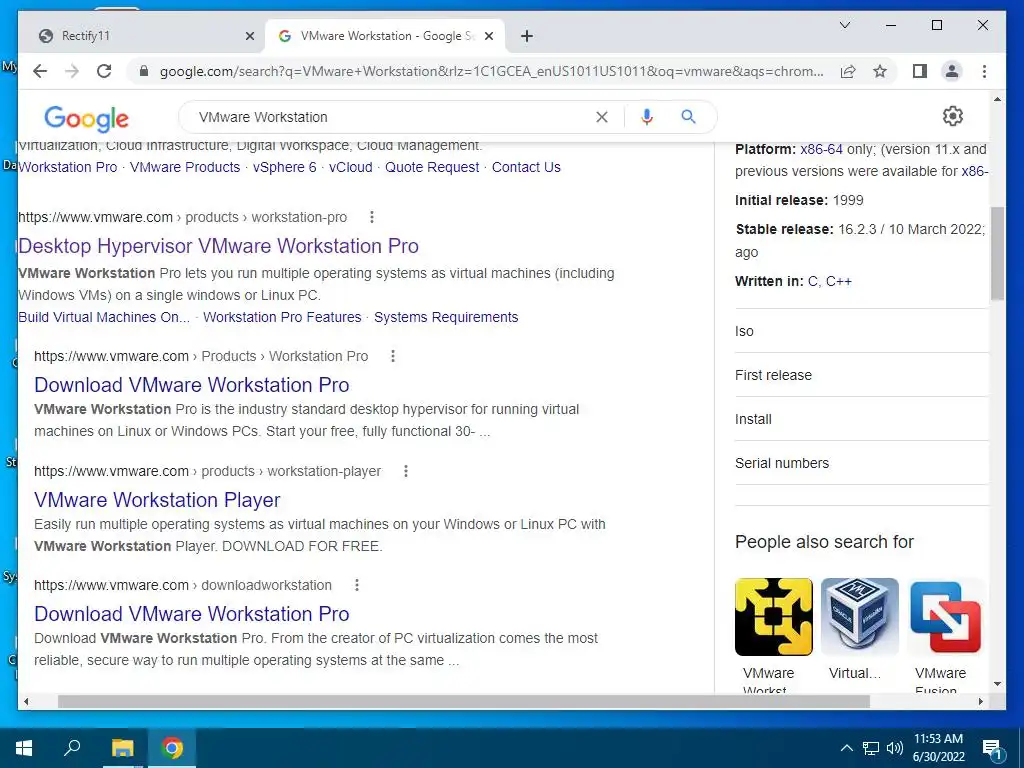Open Desktop Hypervisor VMware Workstation Pro result

(219, 246)
